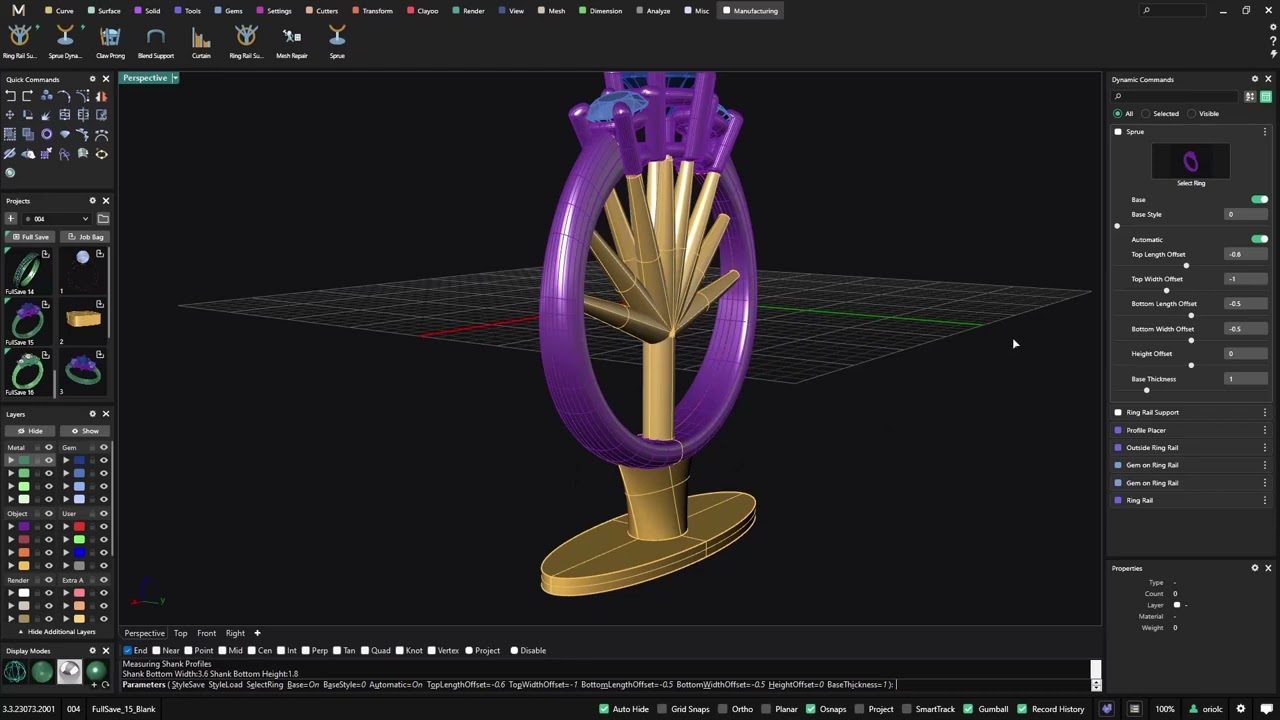Open the Cutters menu tab
This screenshot has width=1280, height=720.
point(321,11)
